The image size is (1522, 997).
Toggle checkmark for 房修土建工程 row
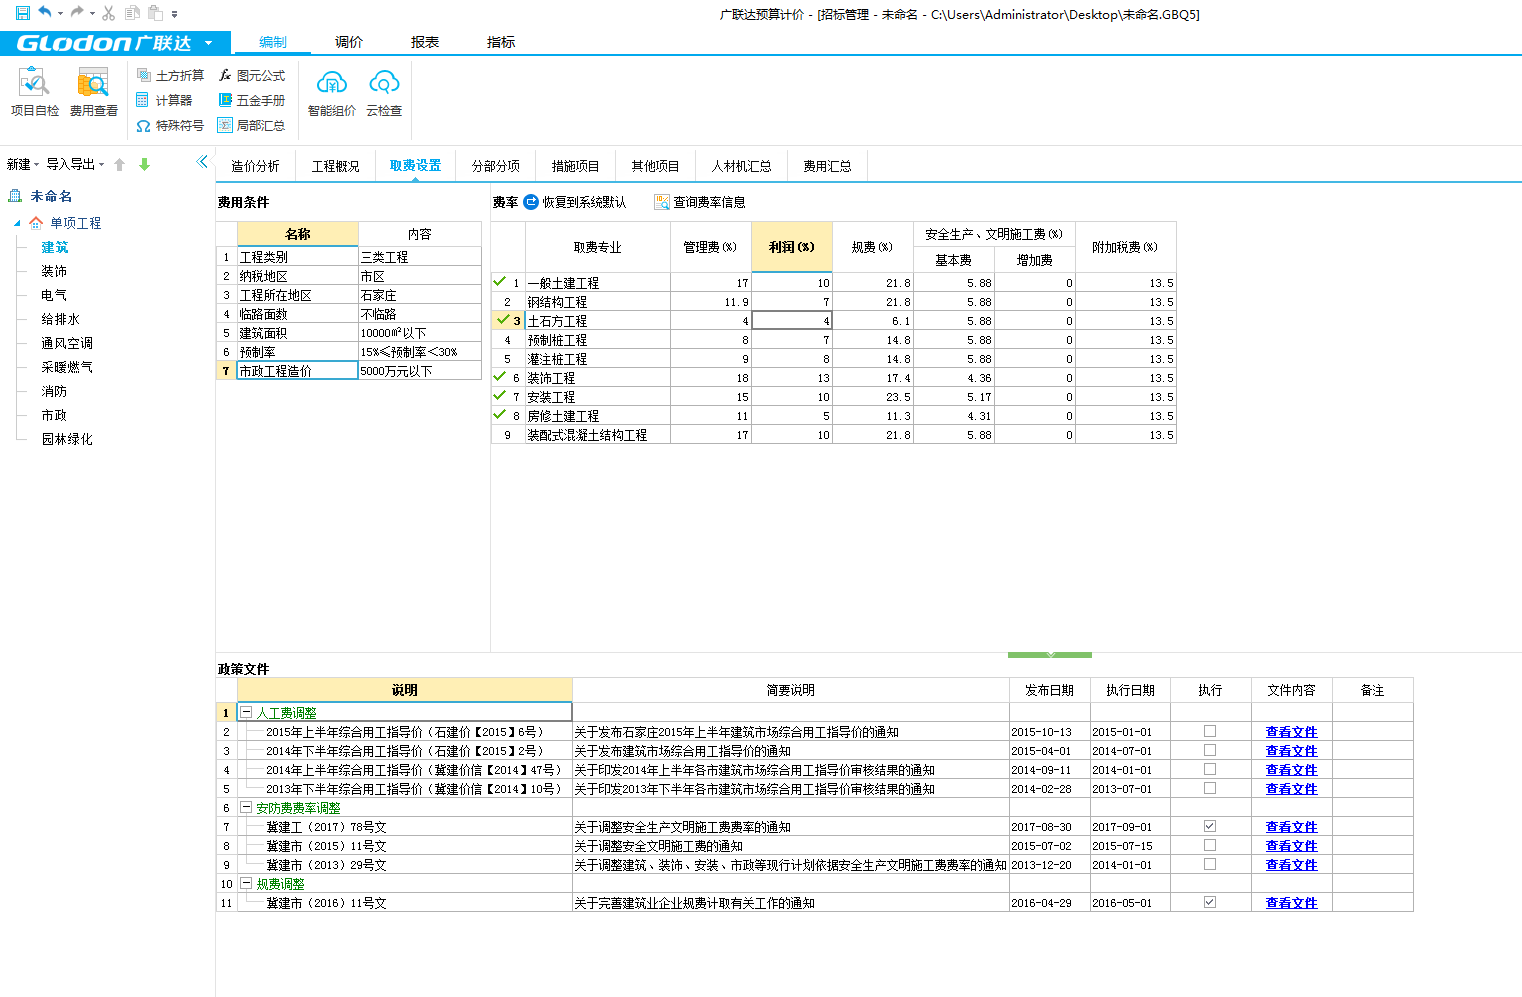coord(500,415)
